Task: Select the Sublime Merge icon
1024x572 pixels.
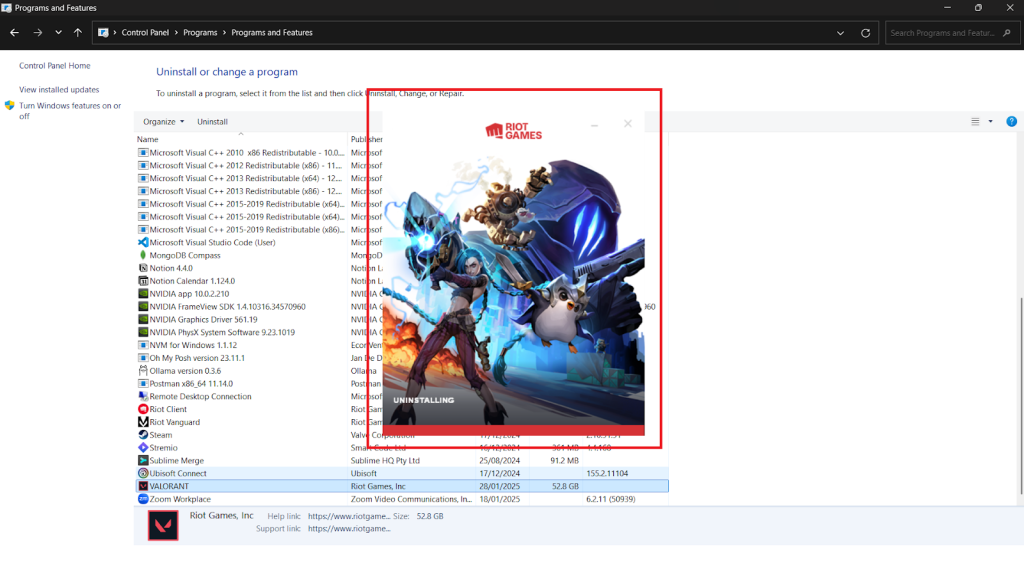Action: [x=143, y=460]
